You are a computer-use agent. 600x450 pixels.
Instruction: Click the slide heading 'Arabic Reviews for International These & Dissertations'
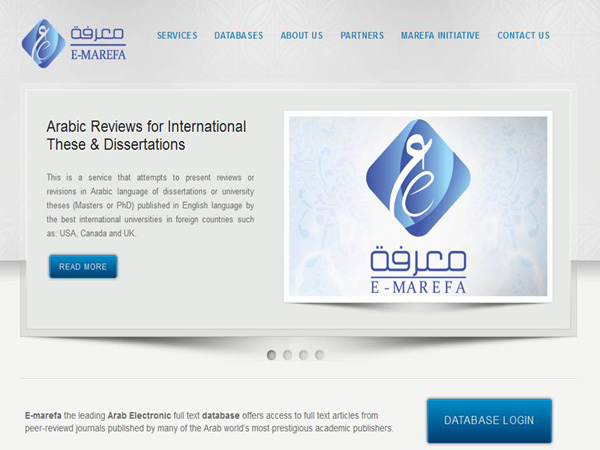(x=146, y=135)
